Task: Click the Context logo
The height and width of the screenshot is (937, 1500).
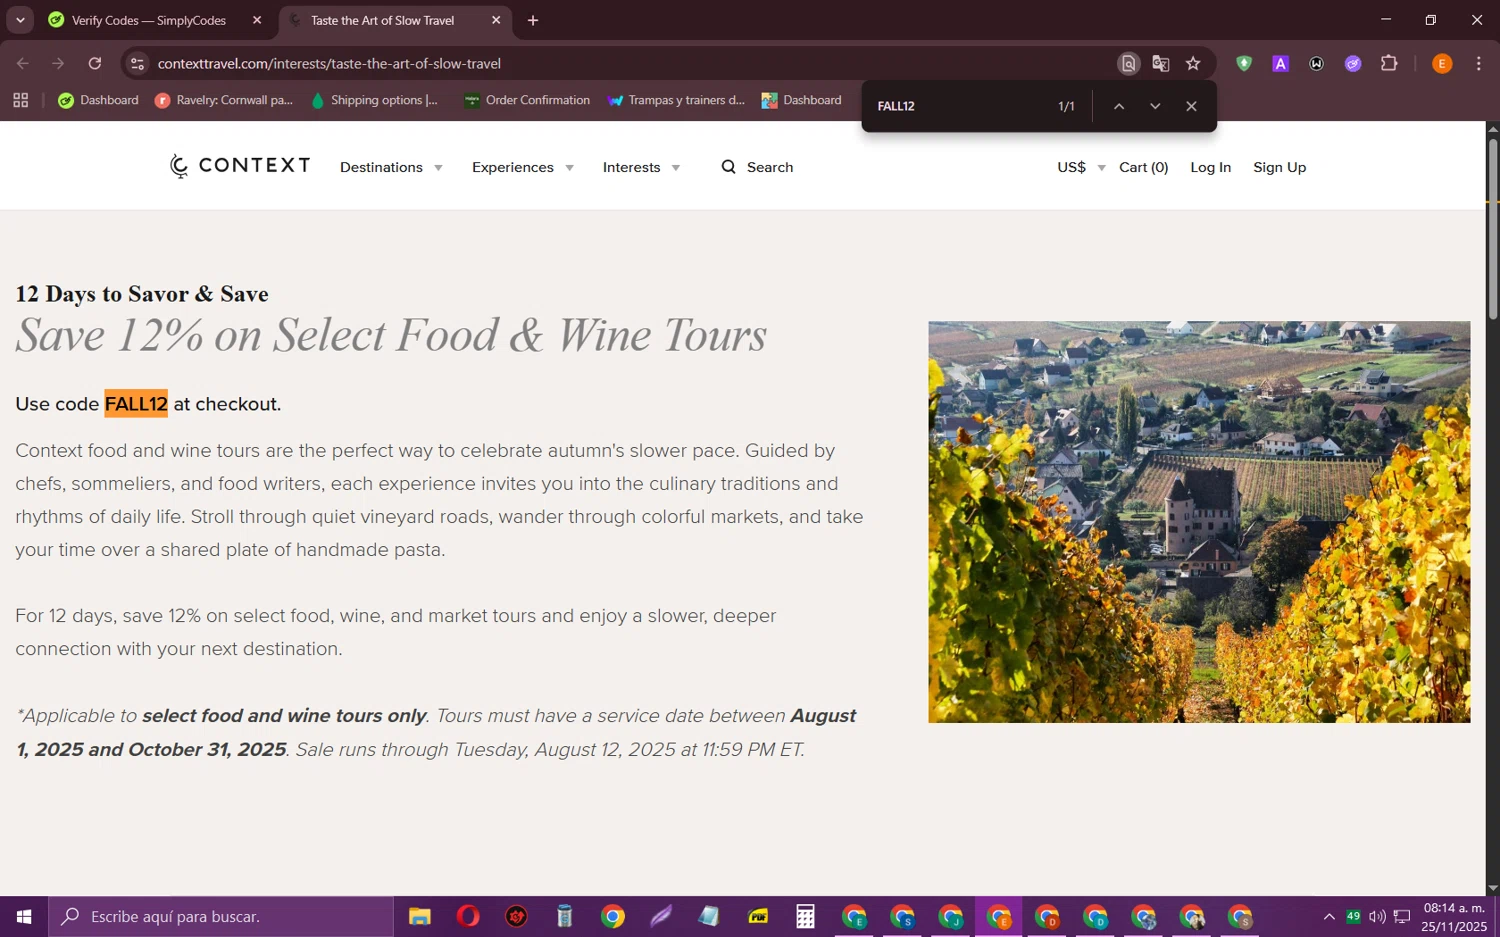Action: coord(240,166)
